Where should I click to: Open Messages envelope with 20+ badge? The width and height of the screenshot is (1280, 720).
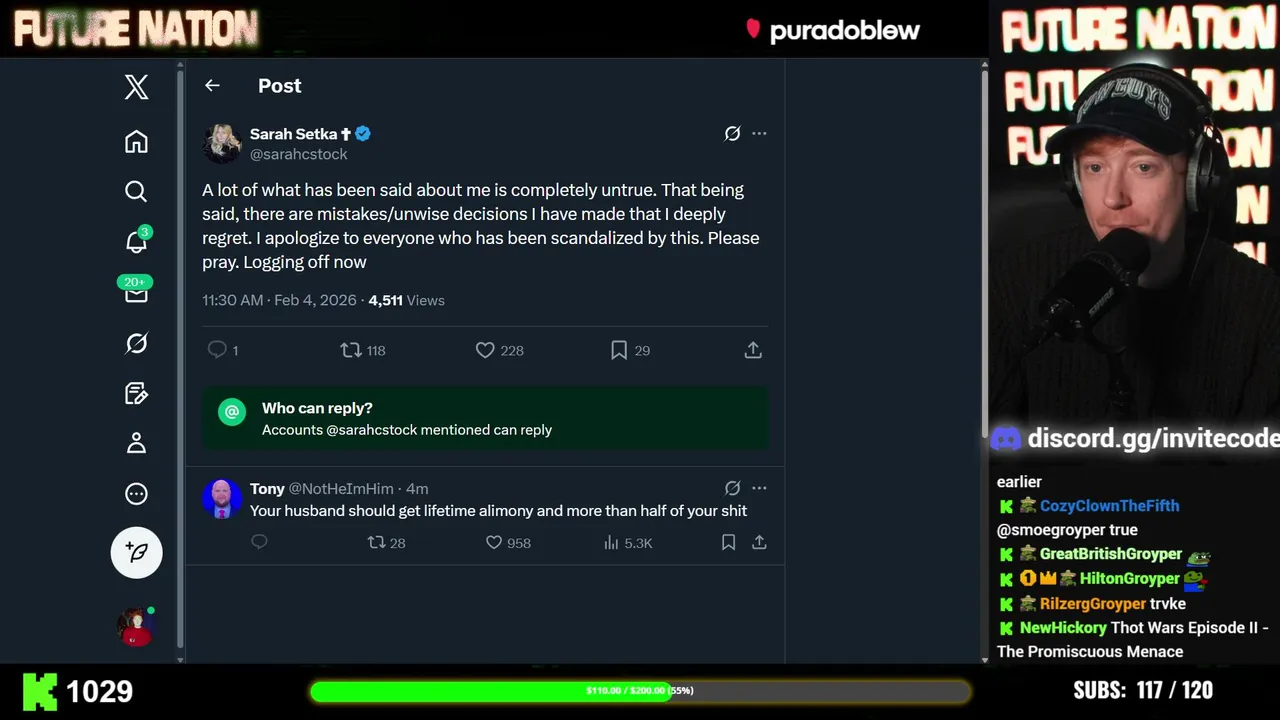click(136, 293)
